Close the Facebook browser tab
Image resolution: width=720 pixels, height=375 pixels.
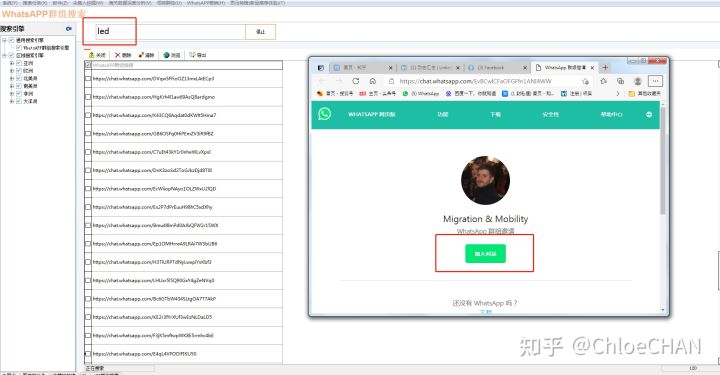coord(525,68)
